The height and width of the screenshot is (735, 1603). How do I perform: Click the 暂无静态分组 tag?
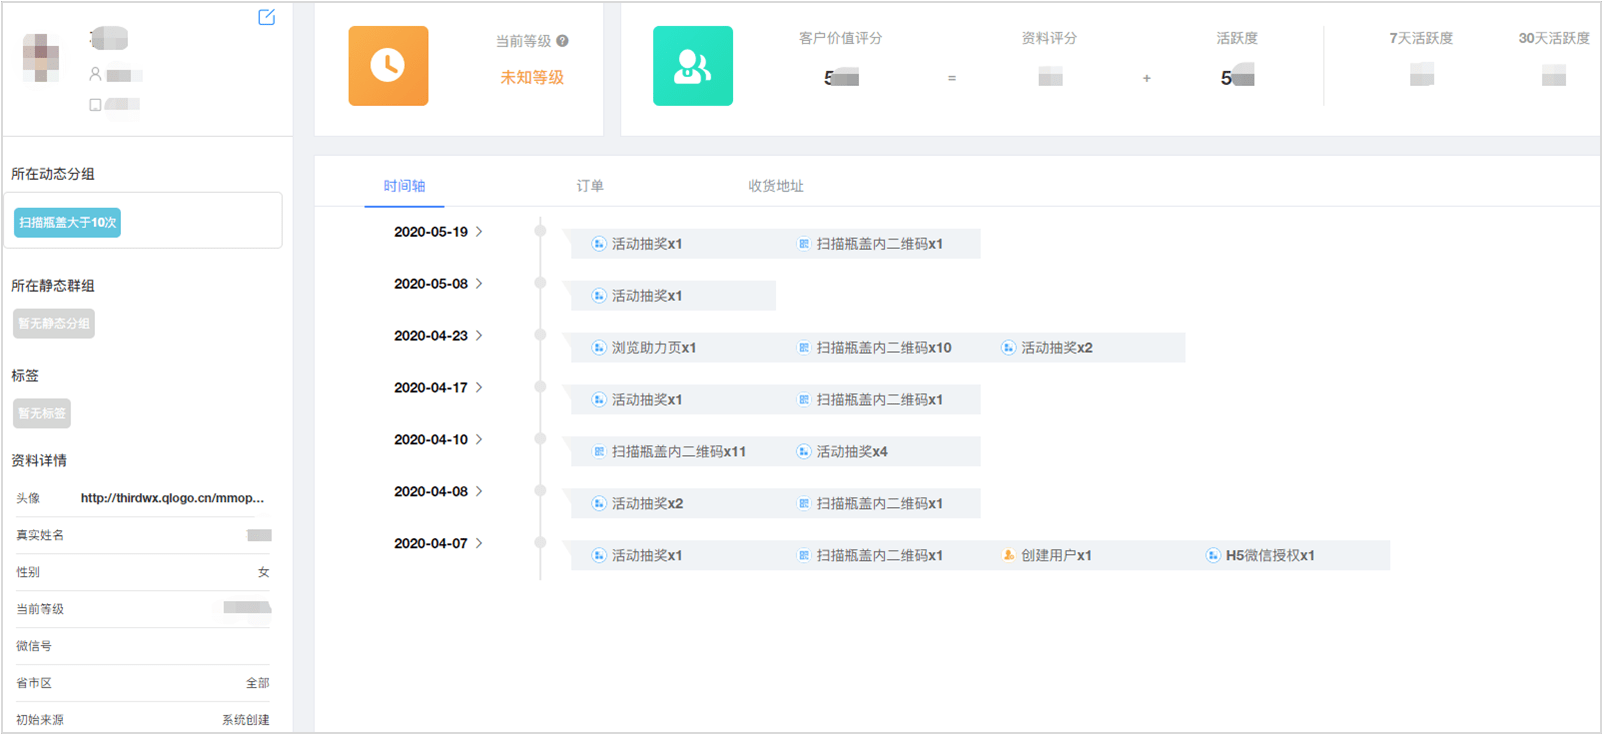pyautogui.click(x=54, y=323)
